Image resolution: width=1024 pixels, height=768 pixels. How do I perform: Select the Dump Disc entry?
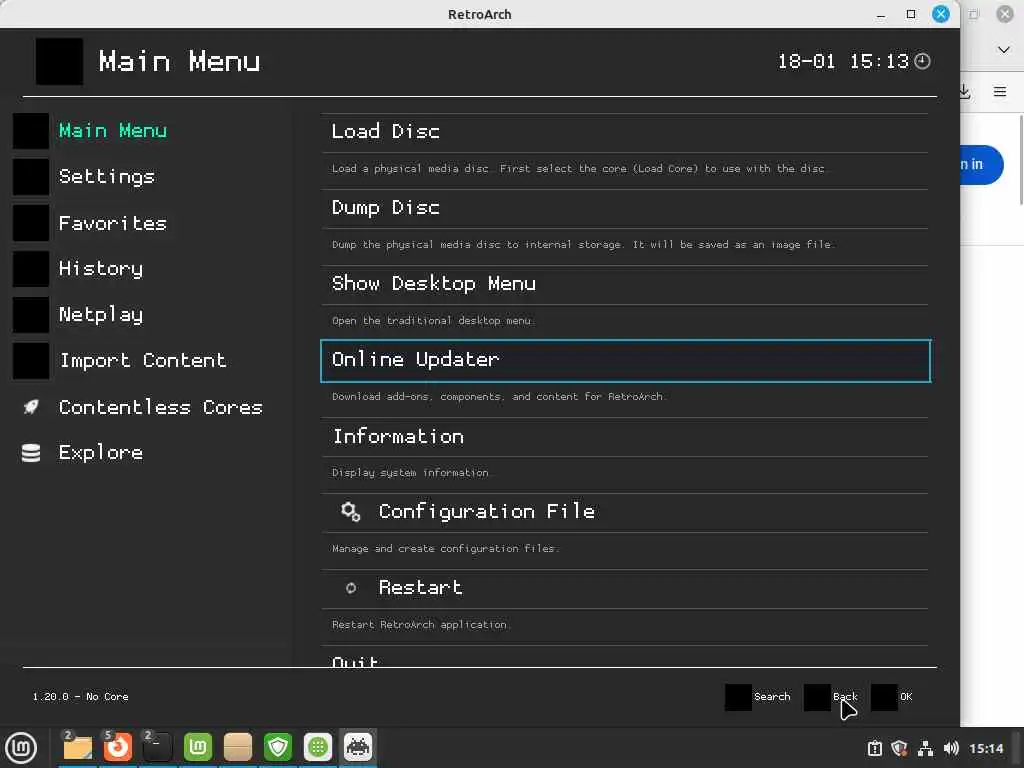point(625,209)
